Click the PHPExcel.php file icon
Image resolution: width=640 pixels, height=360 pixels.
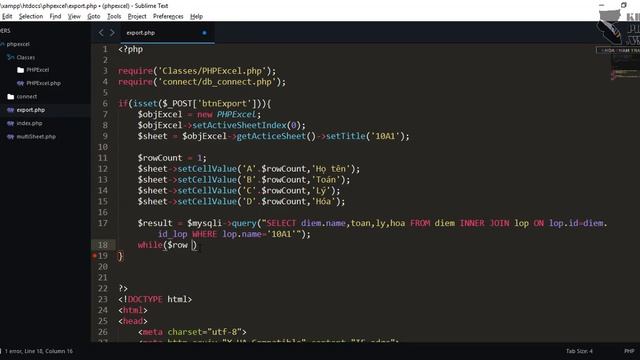(20, 83)
